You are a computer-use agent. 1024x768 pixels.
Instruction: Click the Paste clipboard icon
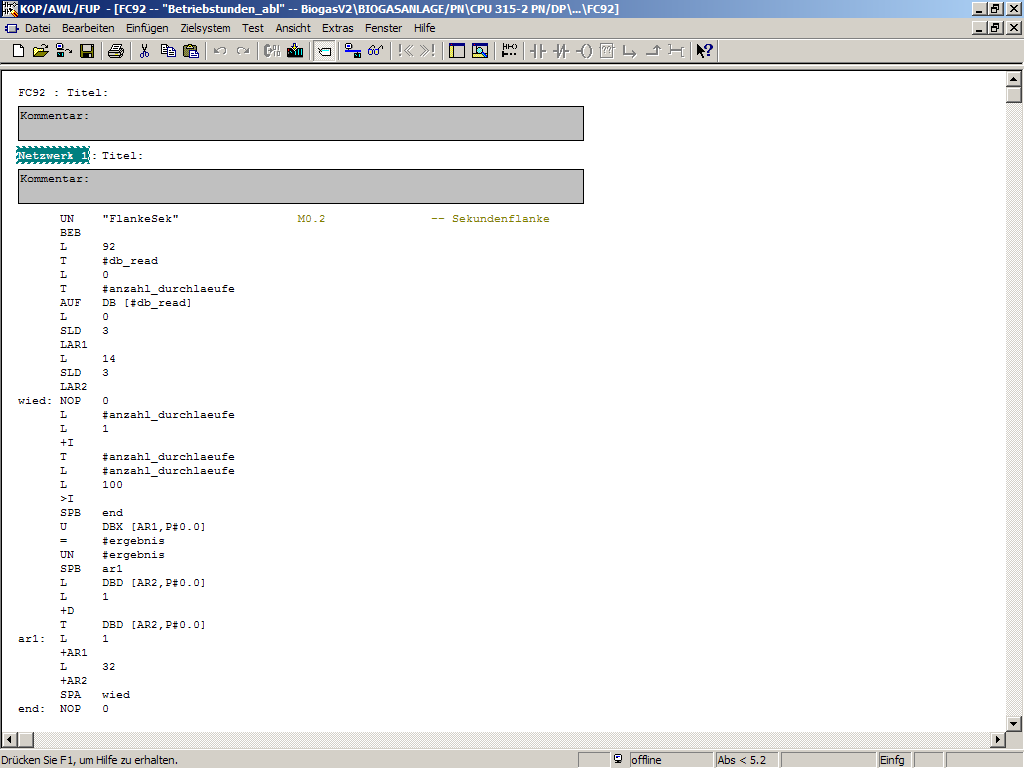[190, 51]
